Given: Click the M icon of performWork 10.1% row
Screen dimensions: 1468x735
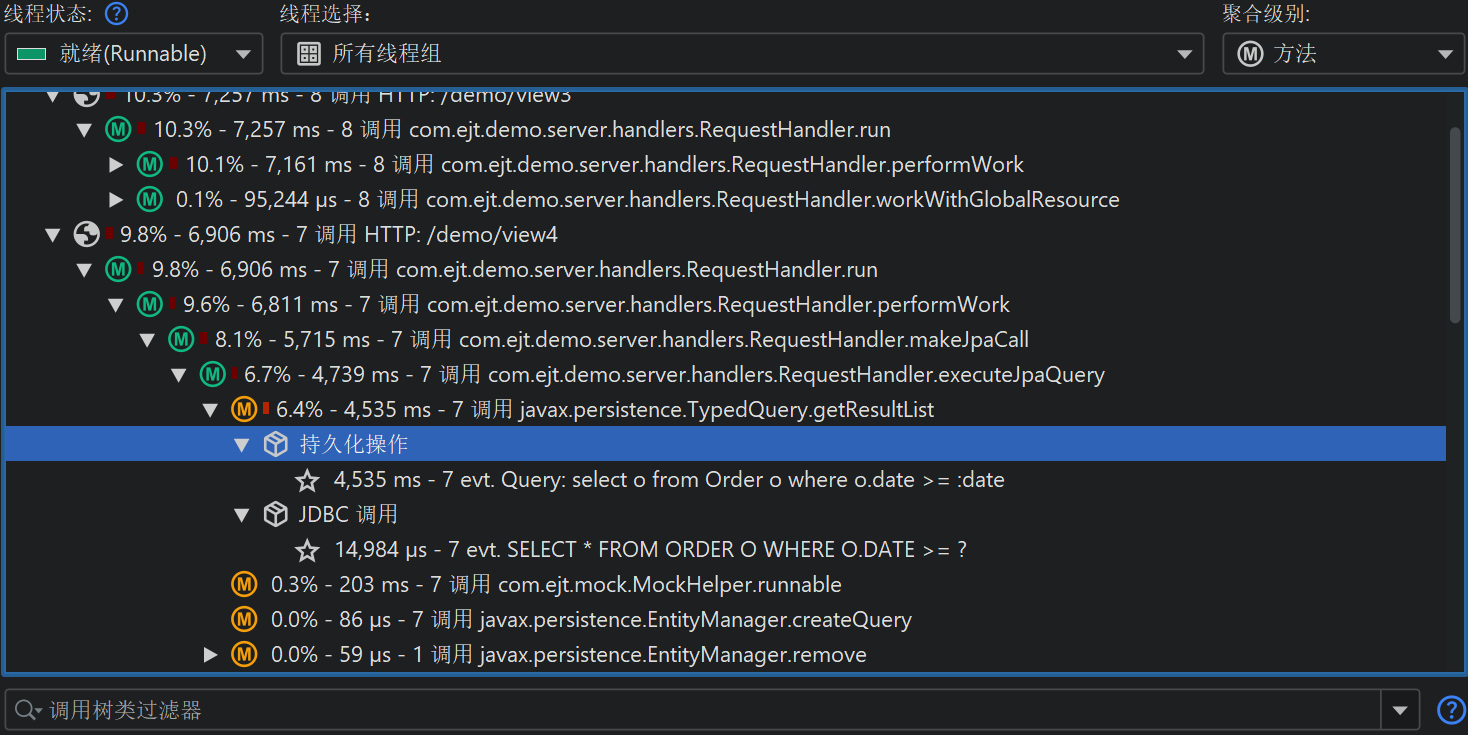Looking at the screenshot, I should coord(150,165).
